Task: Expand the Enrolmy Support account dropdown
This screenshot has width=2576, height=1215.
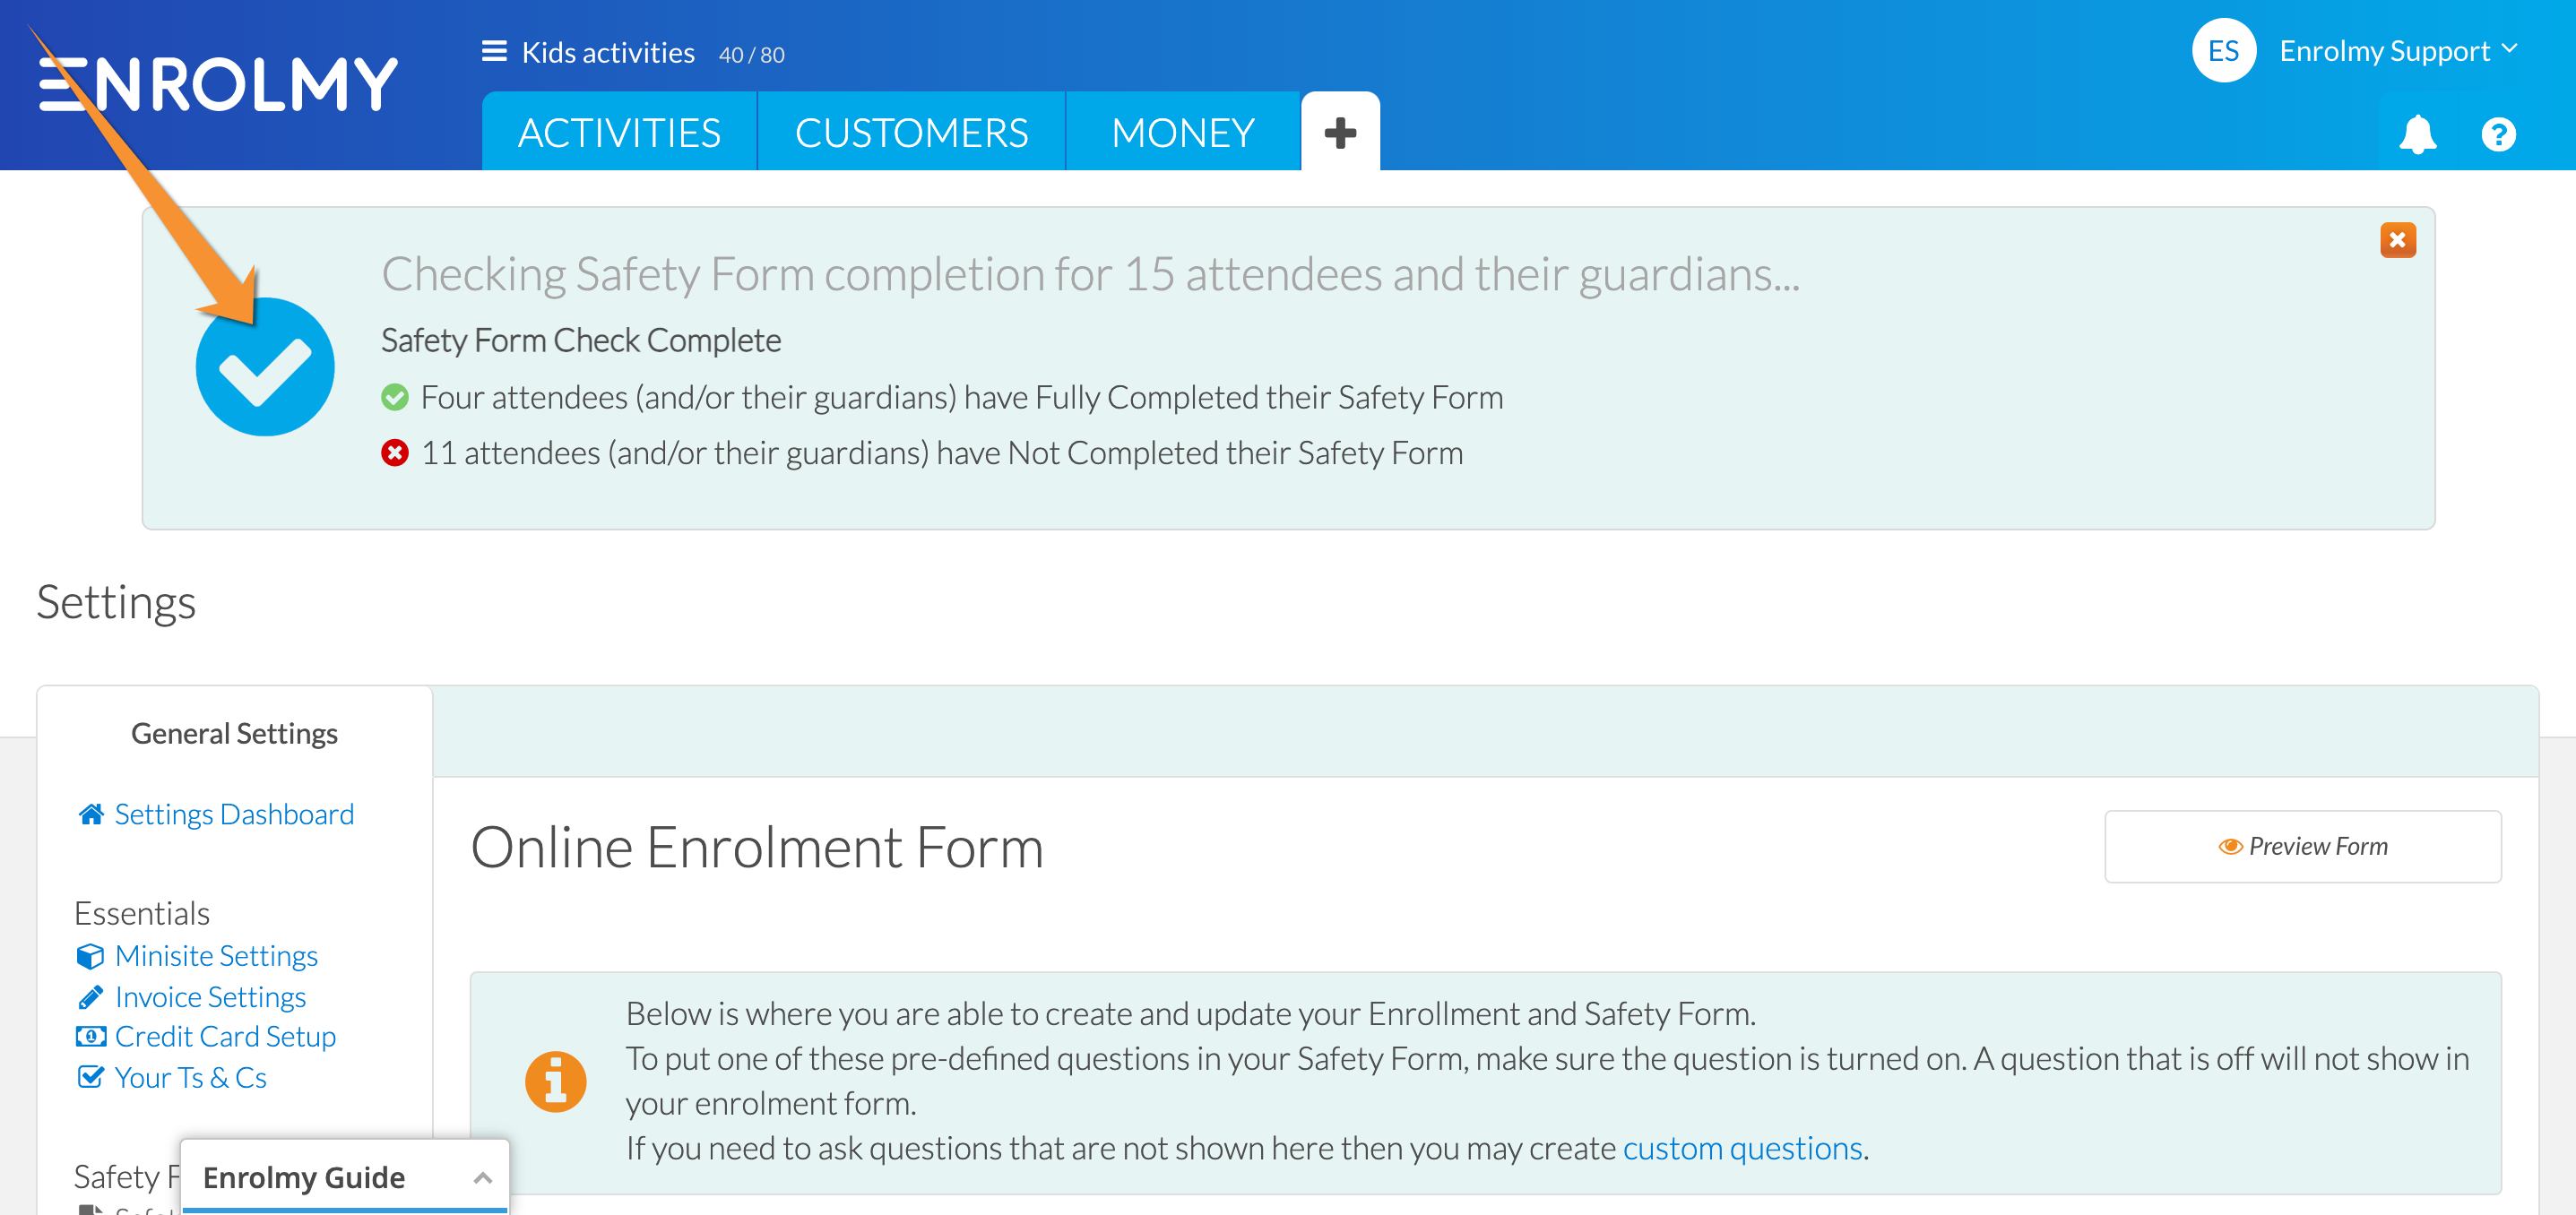Action: 2397,51
